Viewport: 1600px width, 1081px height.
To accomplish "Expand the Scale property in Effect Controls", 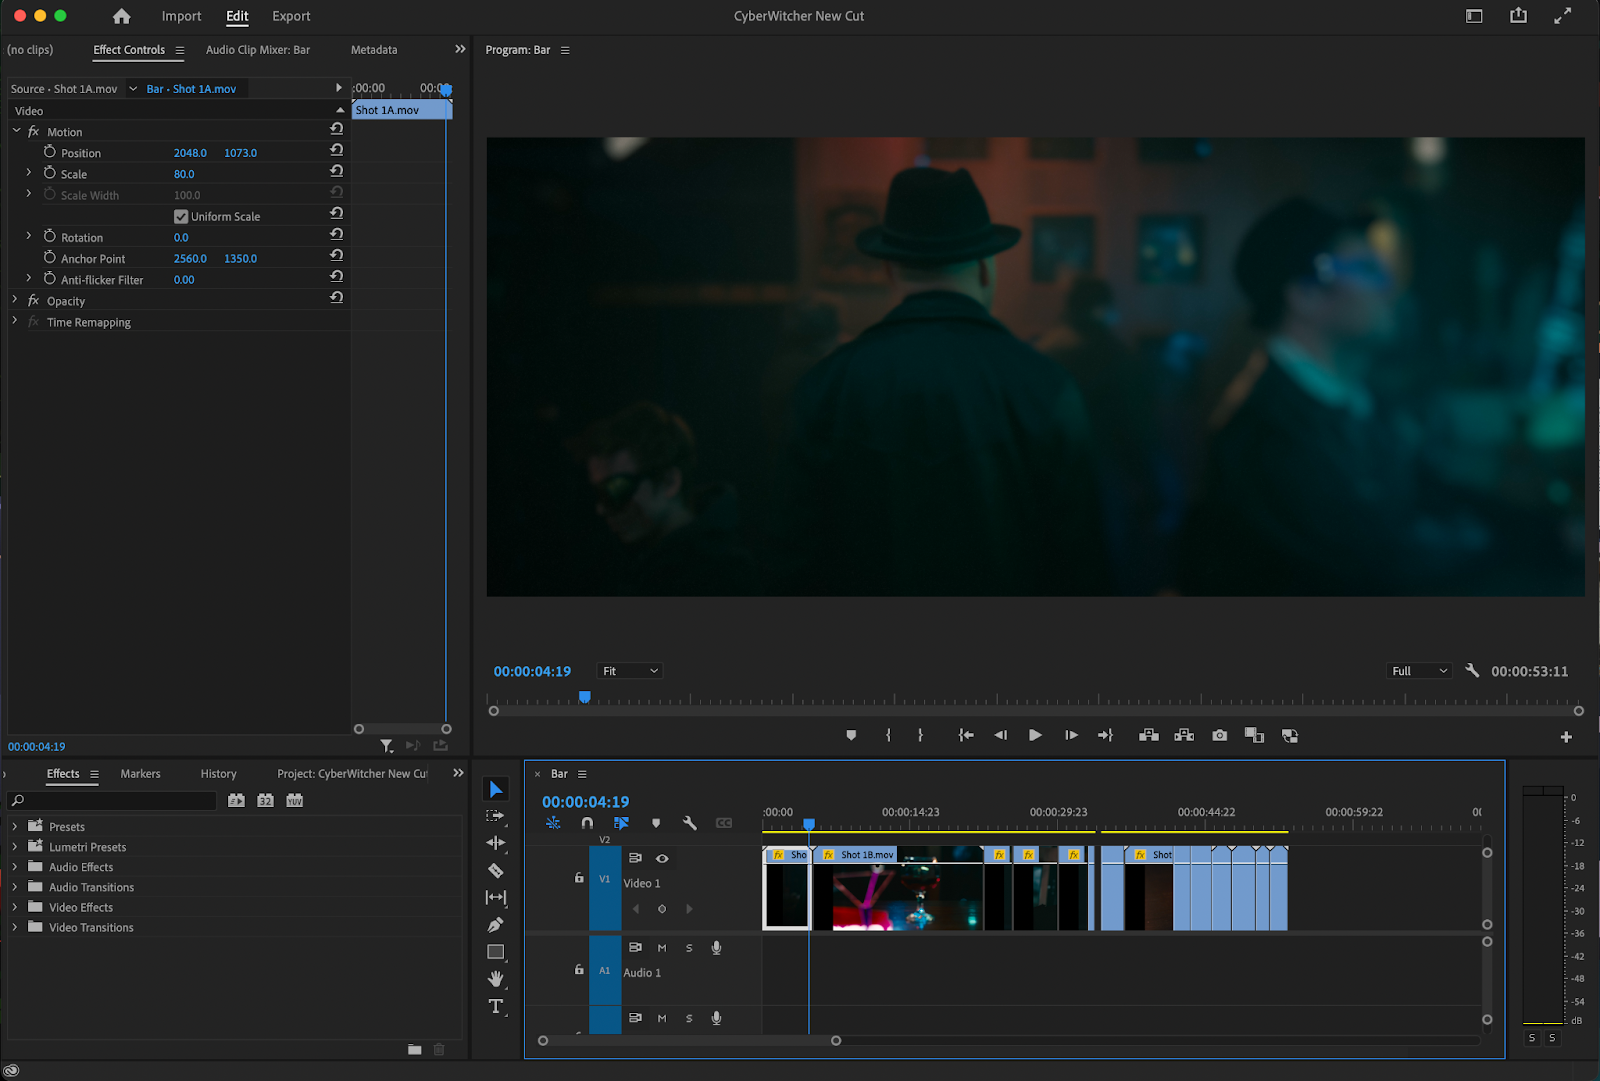I will (x=27, y=173).
